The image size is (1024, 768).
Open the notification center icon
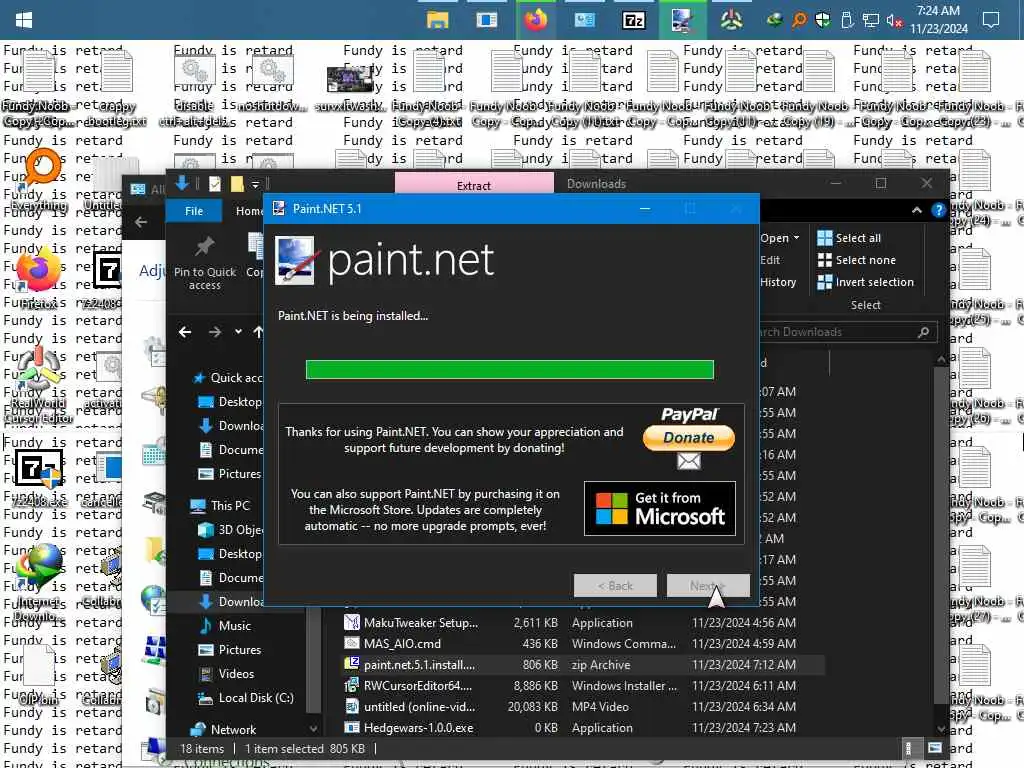pyautogui.click(x=991, y=20)
